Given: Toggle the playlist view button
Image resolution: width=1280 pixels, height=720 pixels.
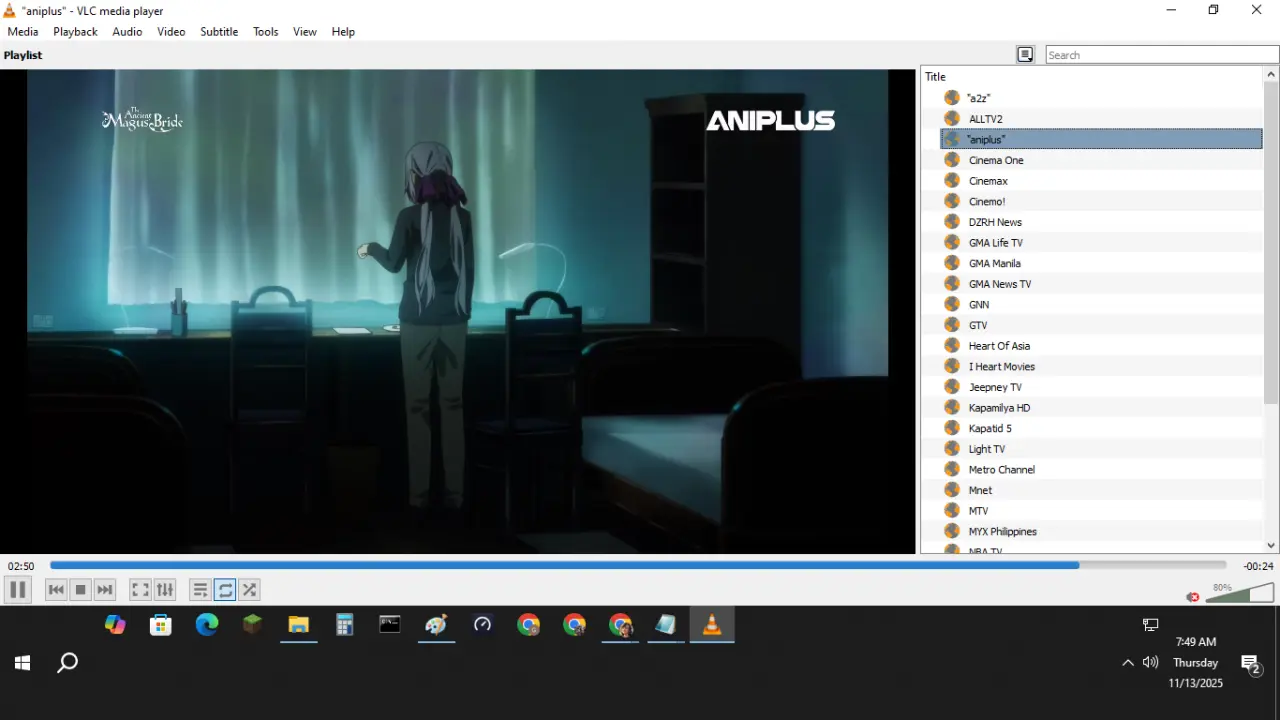Looking at the screenshot, I should coord(200,590).
